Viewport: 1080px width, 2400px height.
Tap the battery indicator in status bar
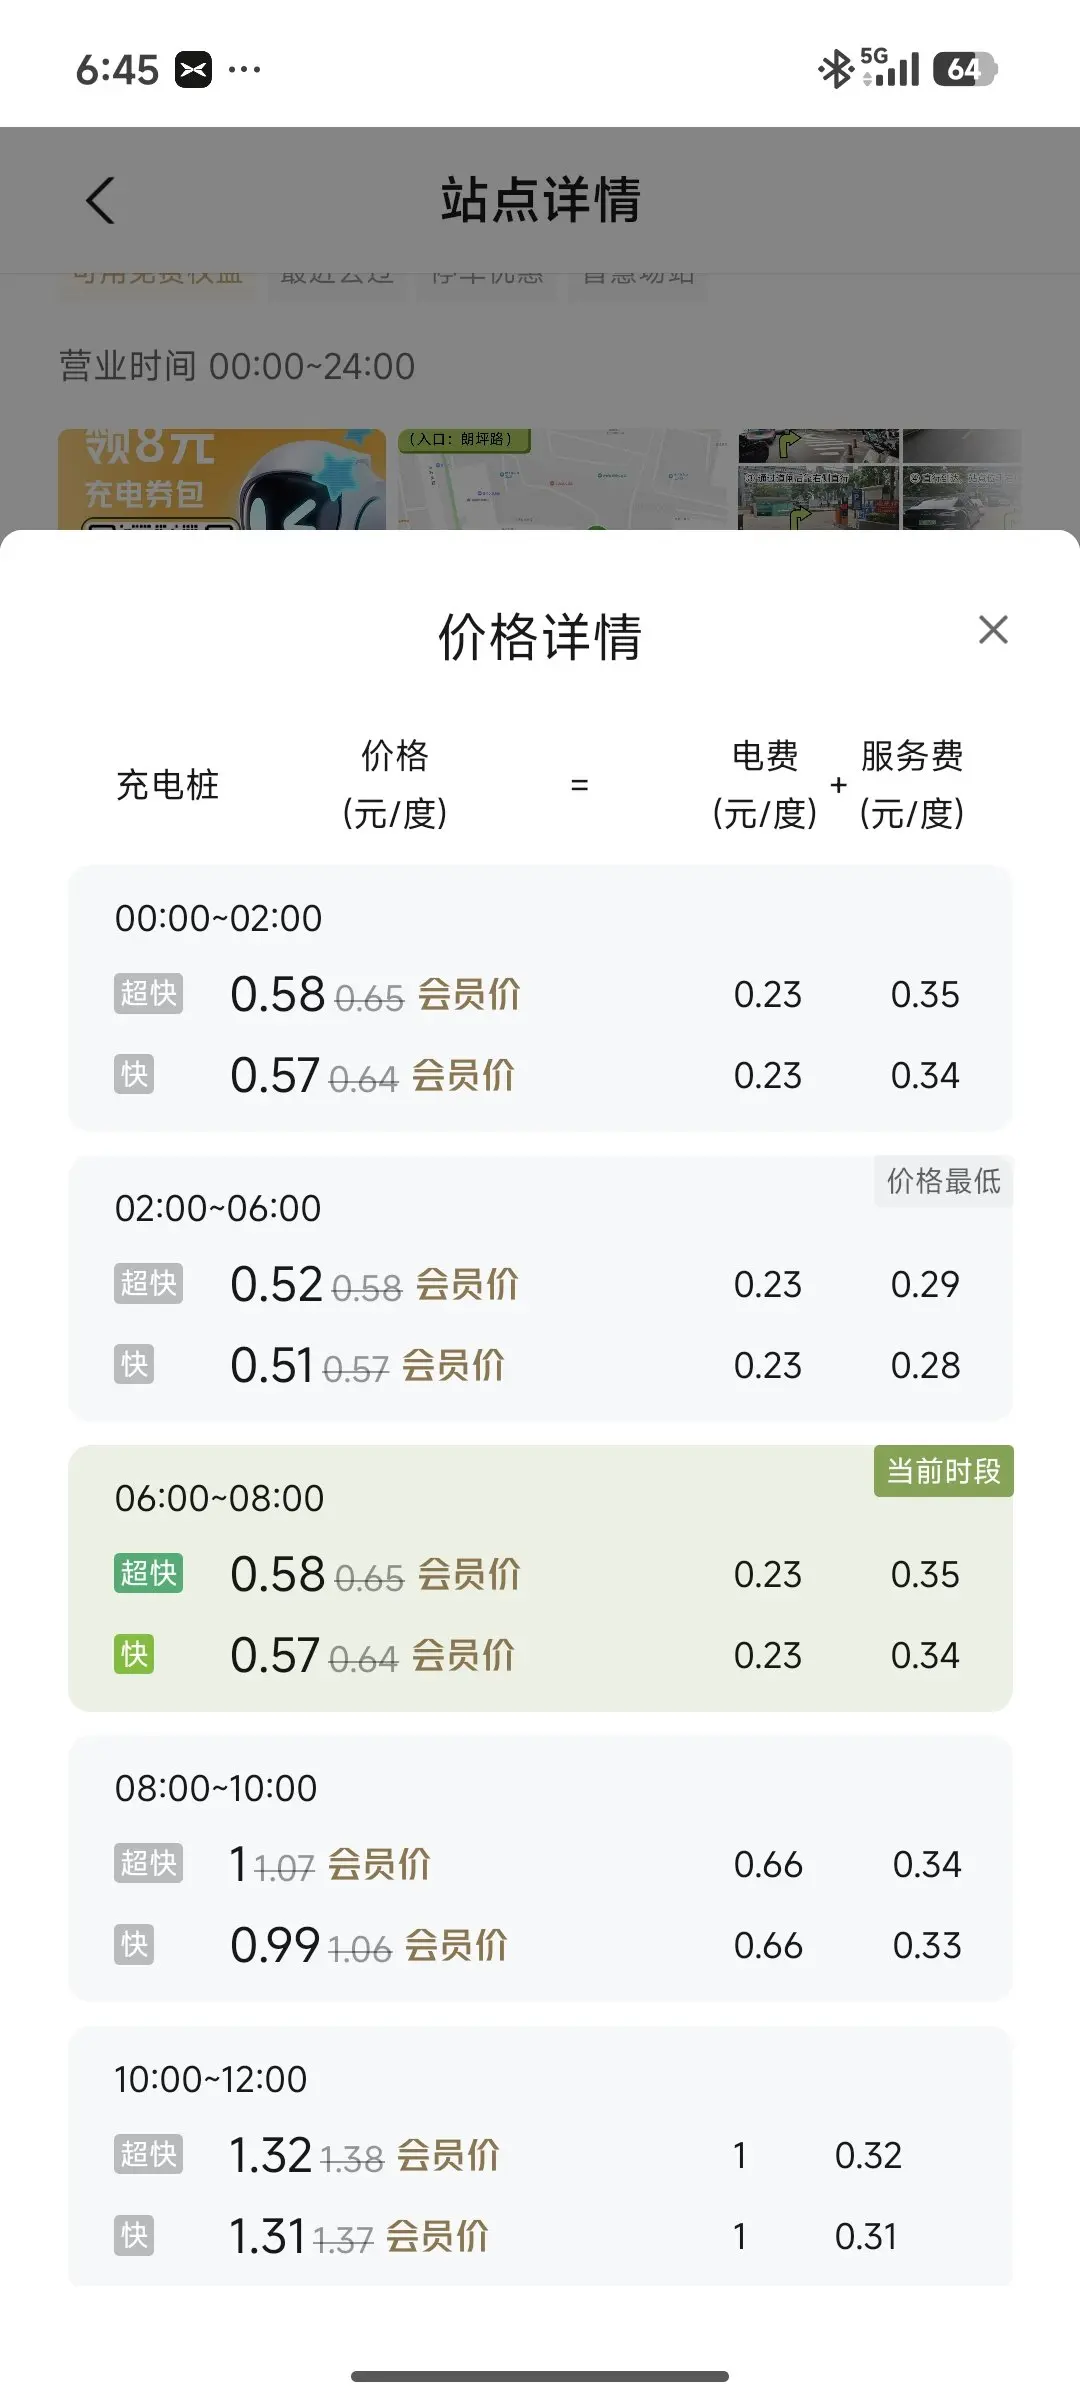(x=964, y=69)
